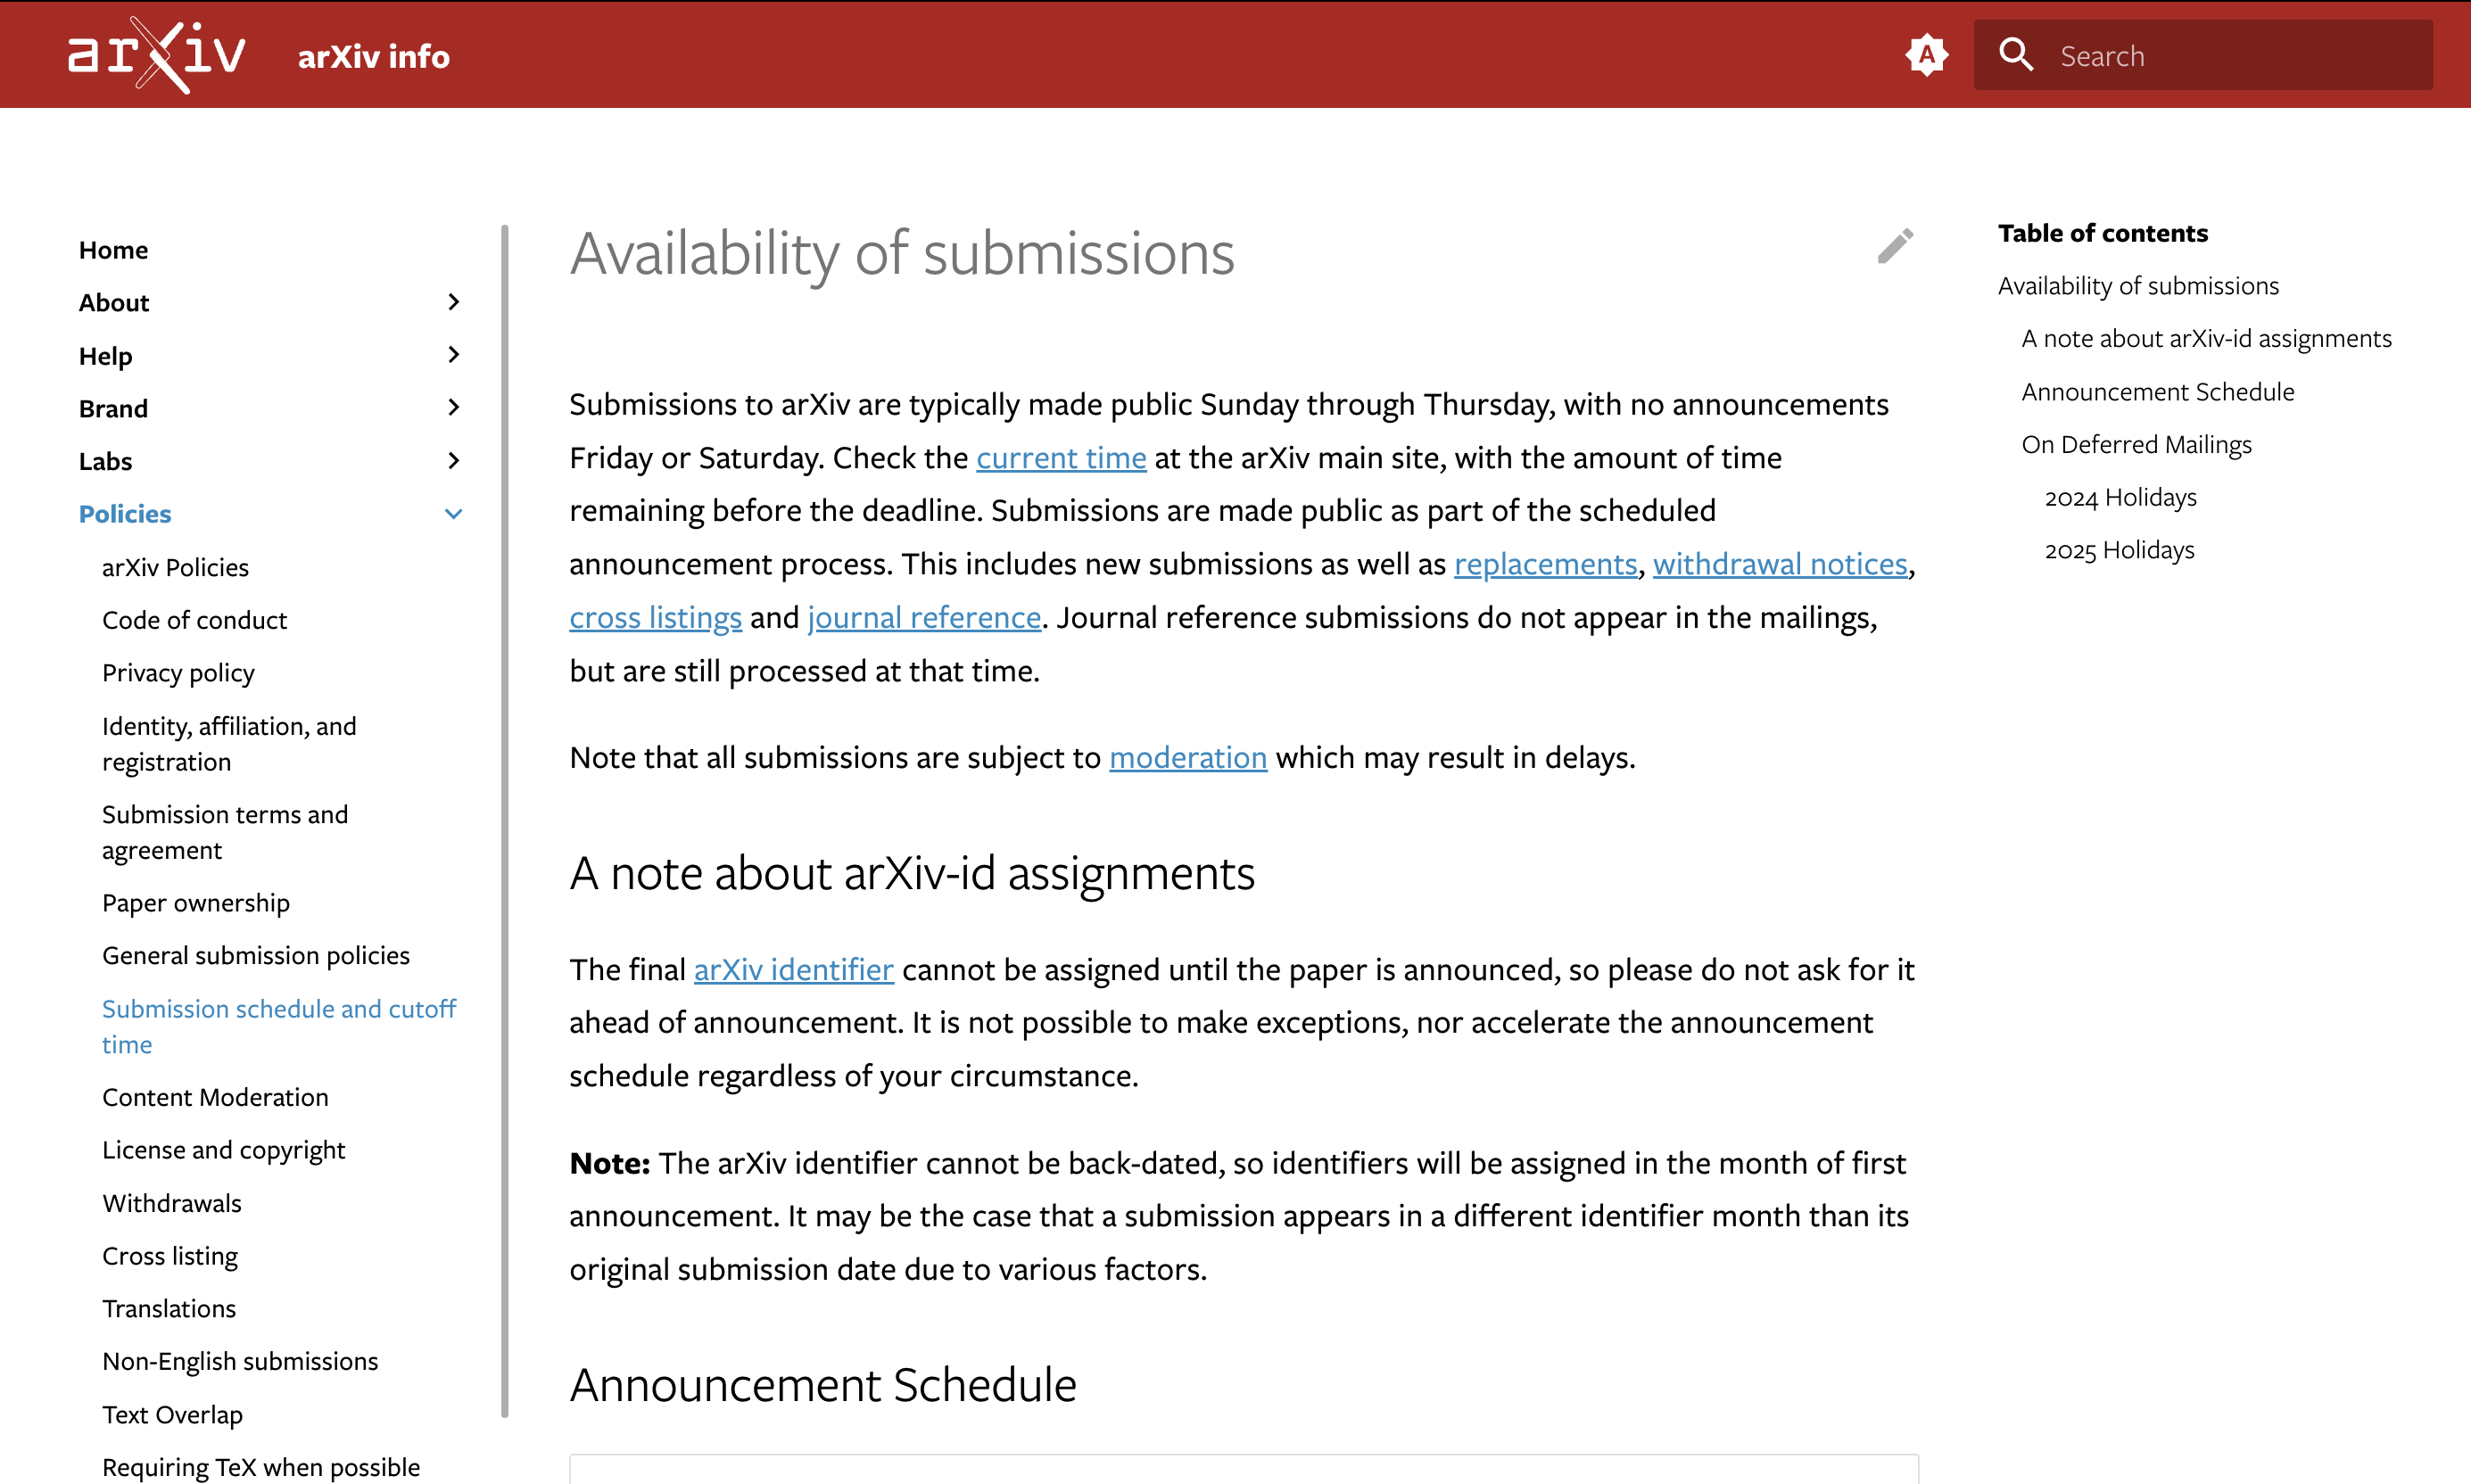The image size is (2471, 1484).
Task: Click the sidebar vertical scrollbar
Action: [x=505, y=820]
